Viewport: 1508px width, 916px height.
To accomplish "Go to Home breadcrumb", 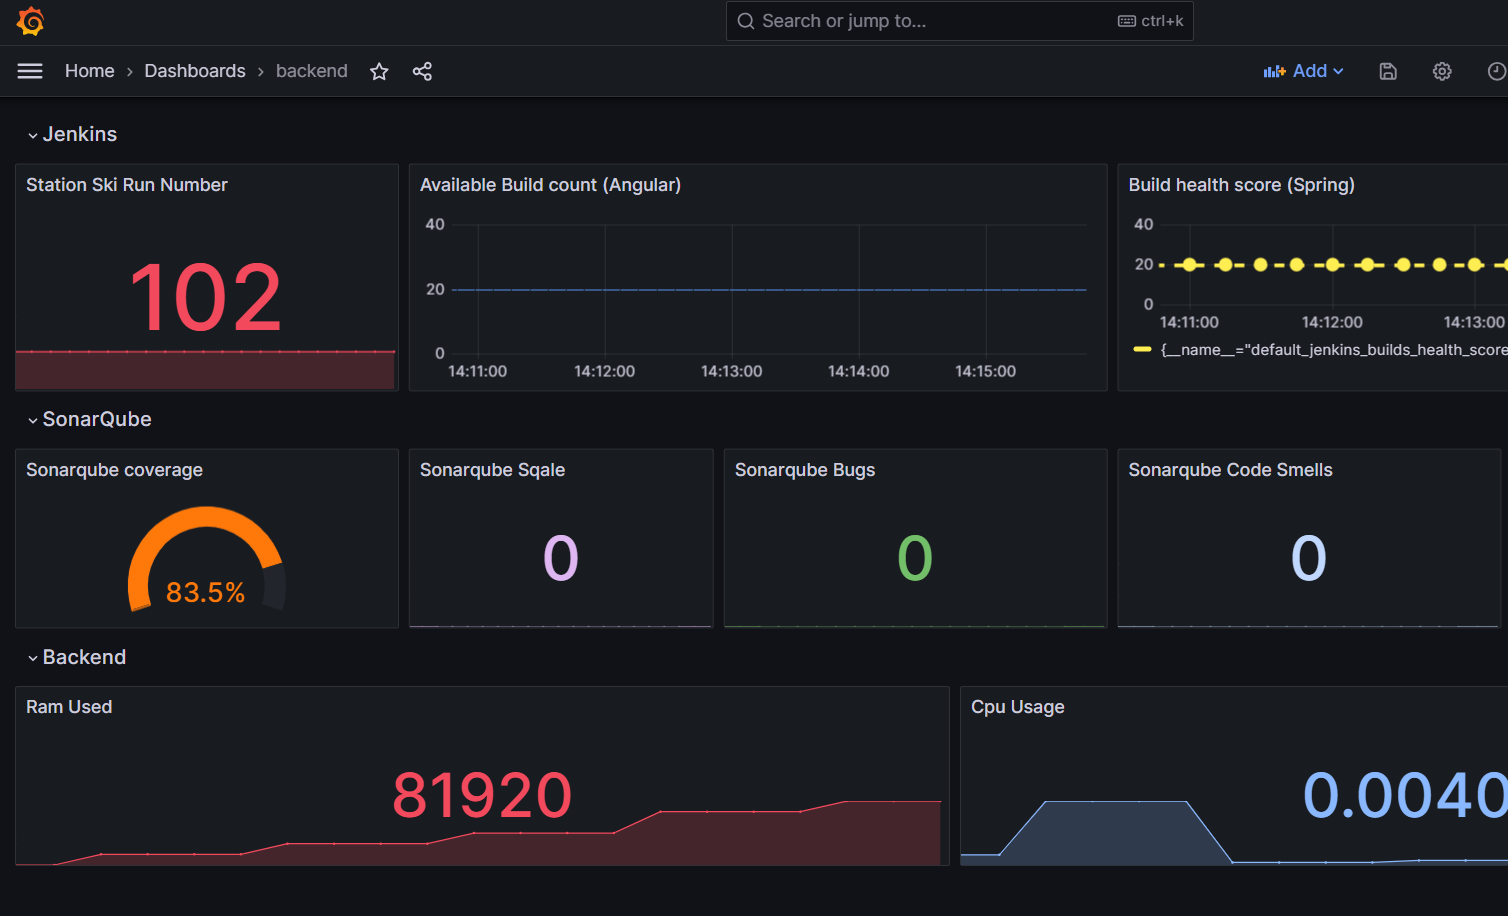I will coord(90,71).
